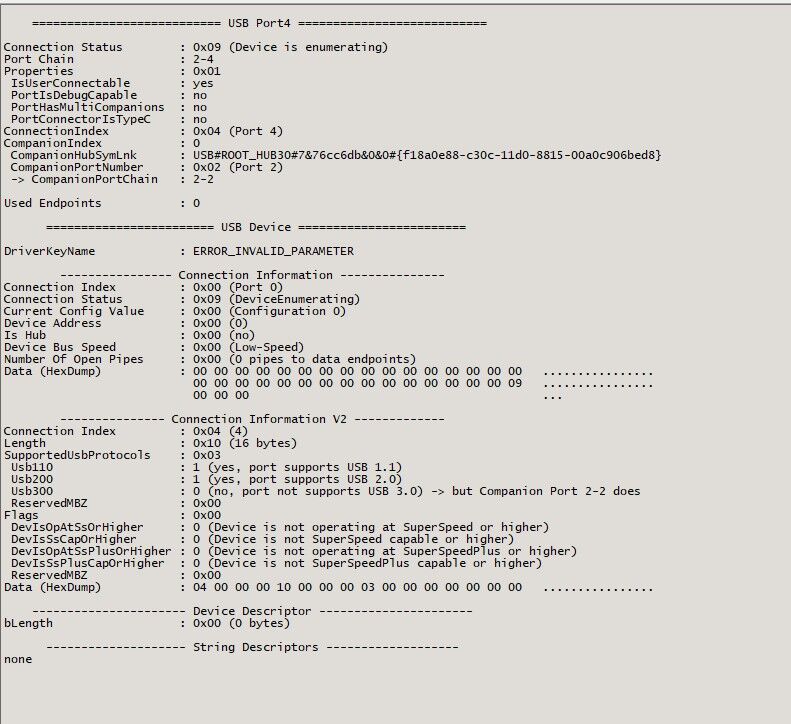Click the USB Device section header
Screen dimensions: 791x724
coord(256,227)
